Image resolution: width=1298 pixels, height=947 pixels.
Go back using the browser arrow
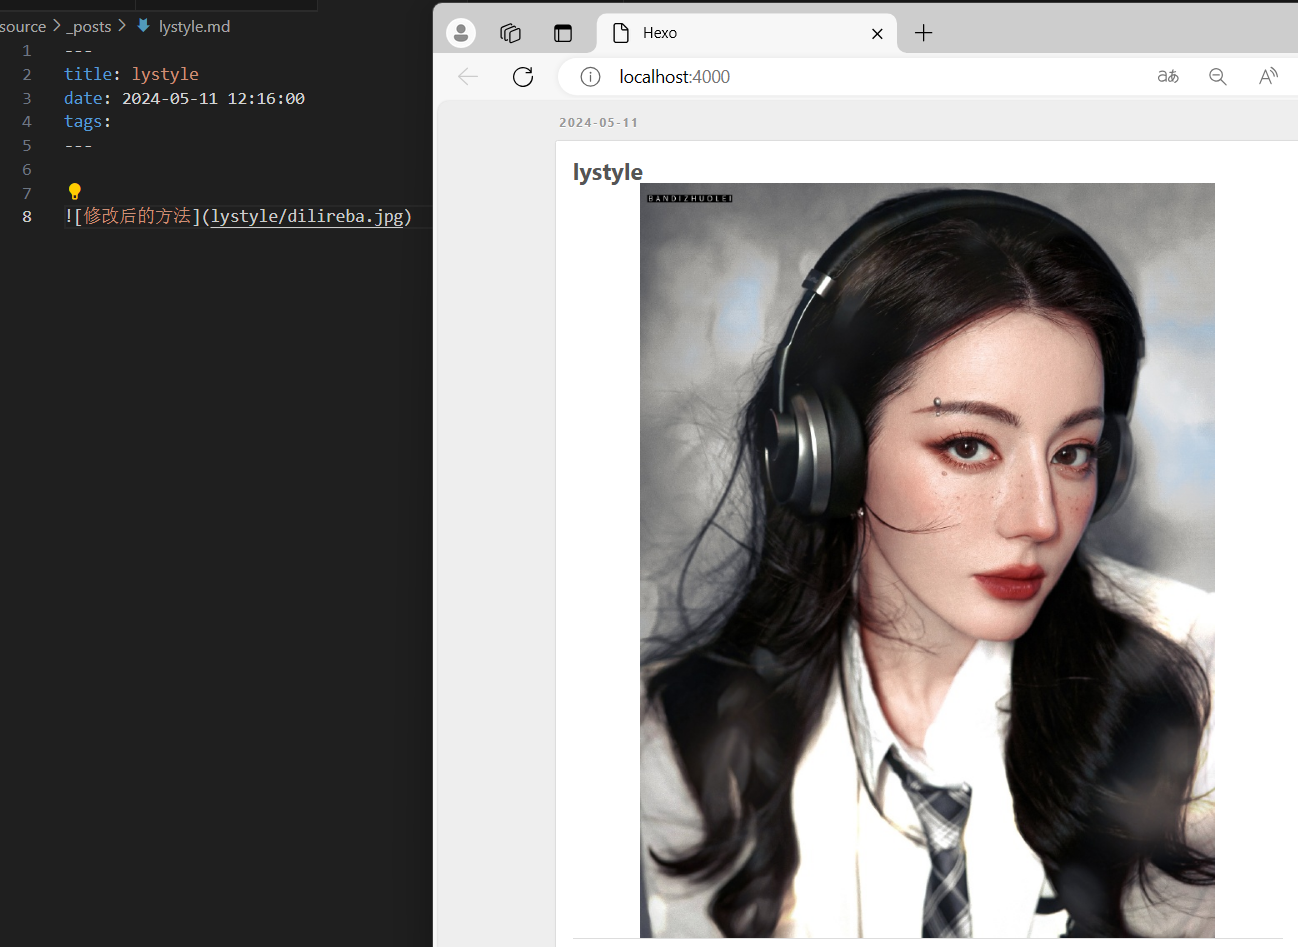[468, 77]
